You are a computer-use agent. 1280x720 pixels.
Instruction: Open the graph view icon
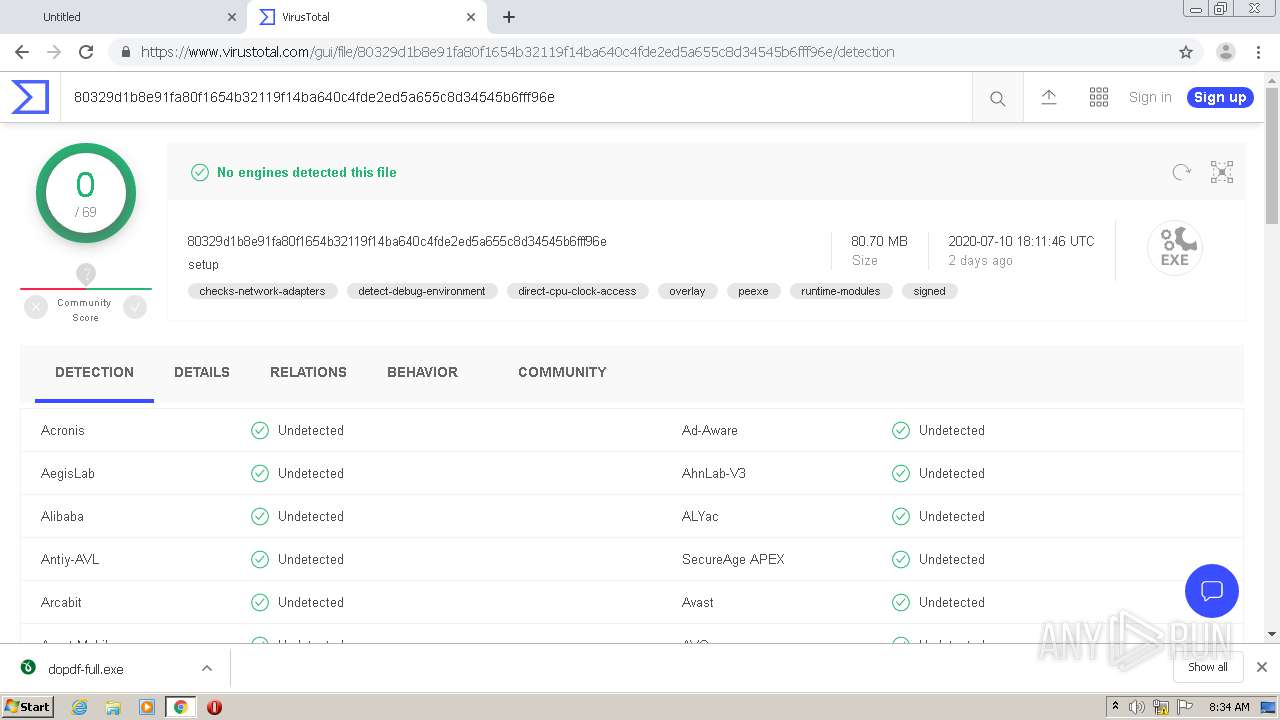(1222, 172)
